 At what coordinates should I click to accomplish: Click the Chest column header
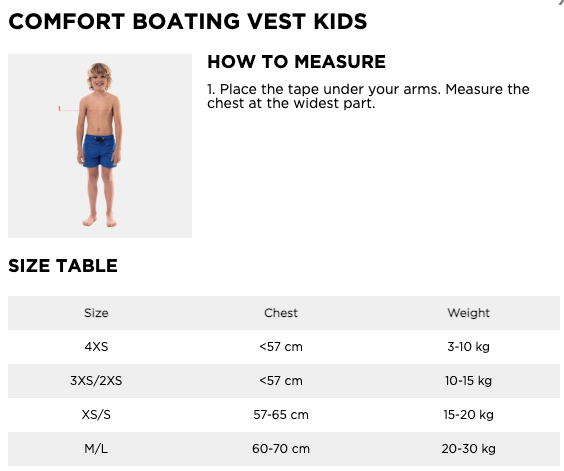tap(281, 313)
